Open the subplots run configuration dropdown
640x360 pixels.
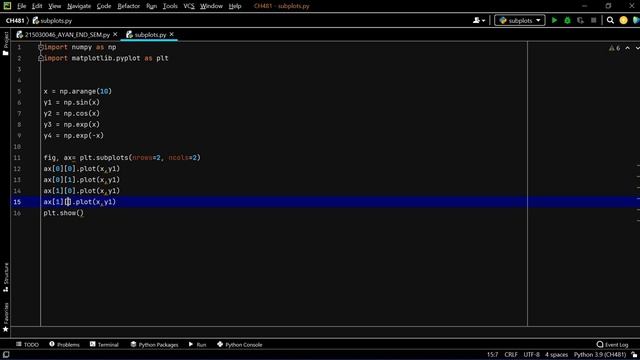[520, 20]
